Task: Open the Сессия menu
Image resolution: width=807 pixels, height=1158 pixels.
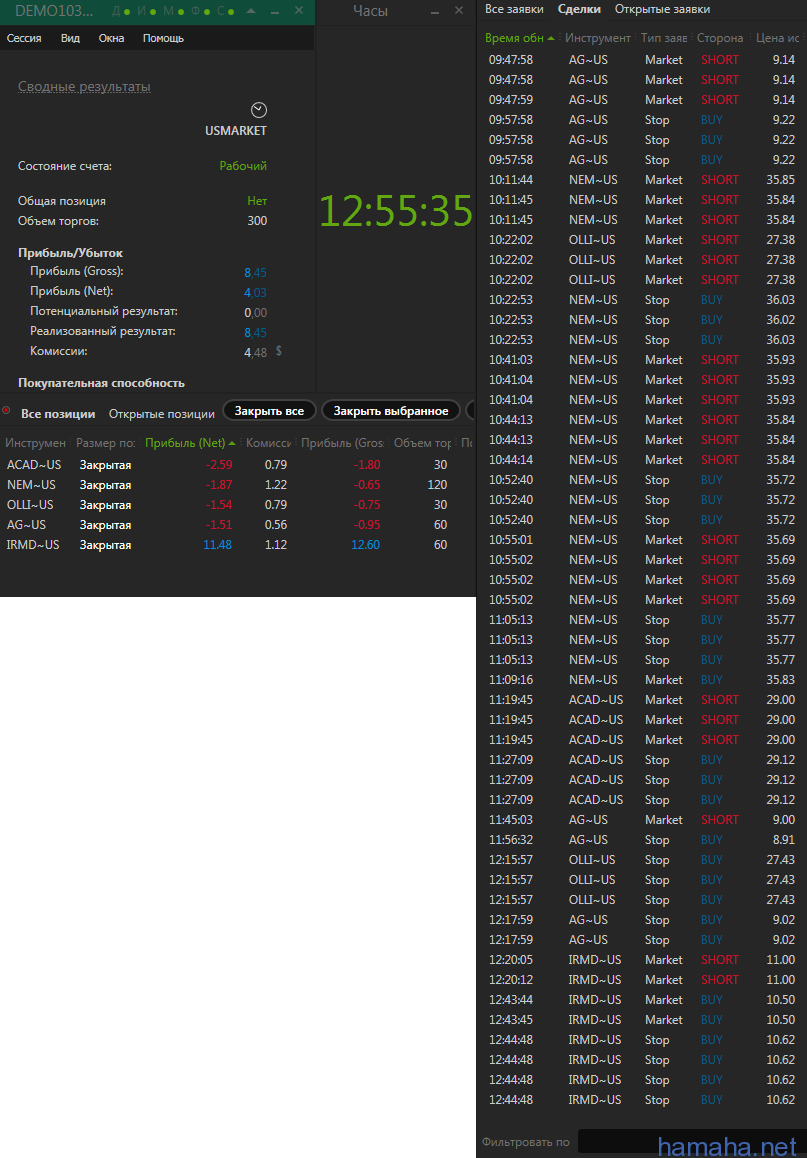Action: [24, 38]
